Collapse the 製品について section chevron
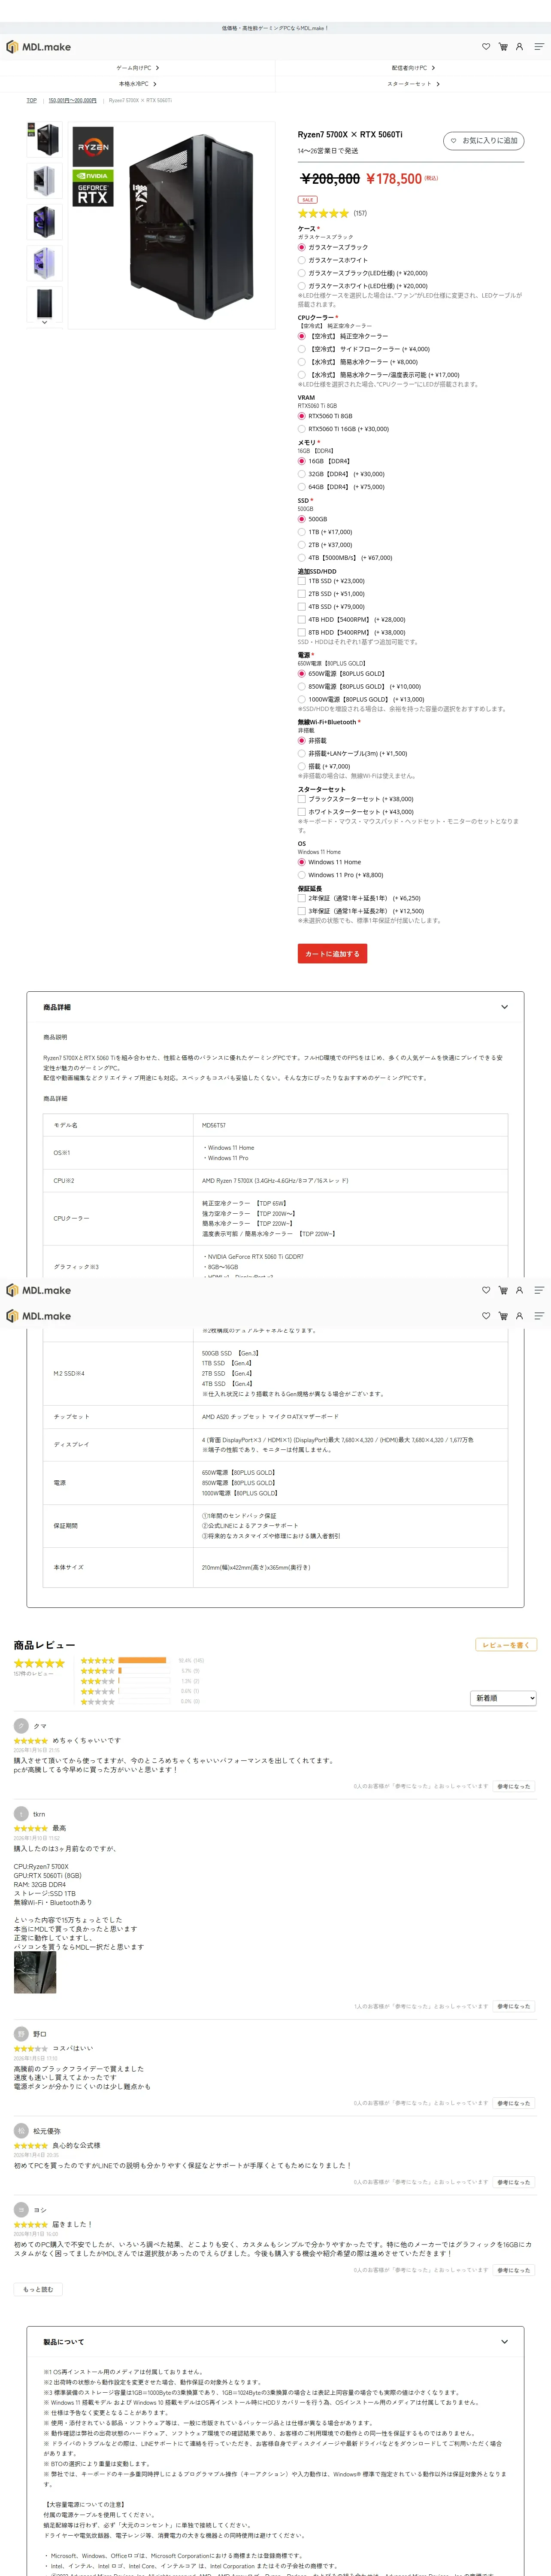Screen dimensions: 551x2576 pyautogui.click(x=504, y=2341)
